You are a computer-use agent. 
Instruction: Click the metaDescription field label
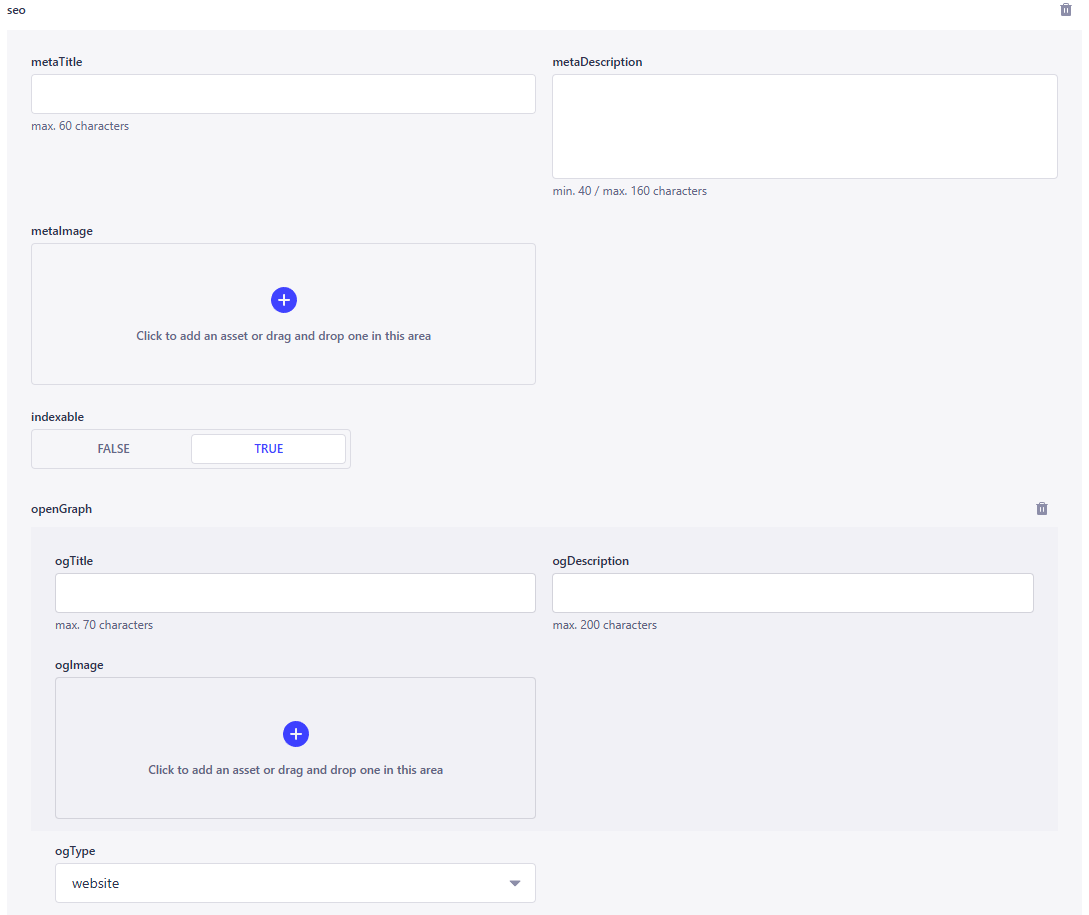(x=597, y=62)
